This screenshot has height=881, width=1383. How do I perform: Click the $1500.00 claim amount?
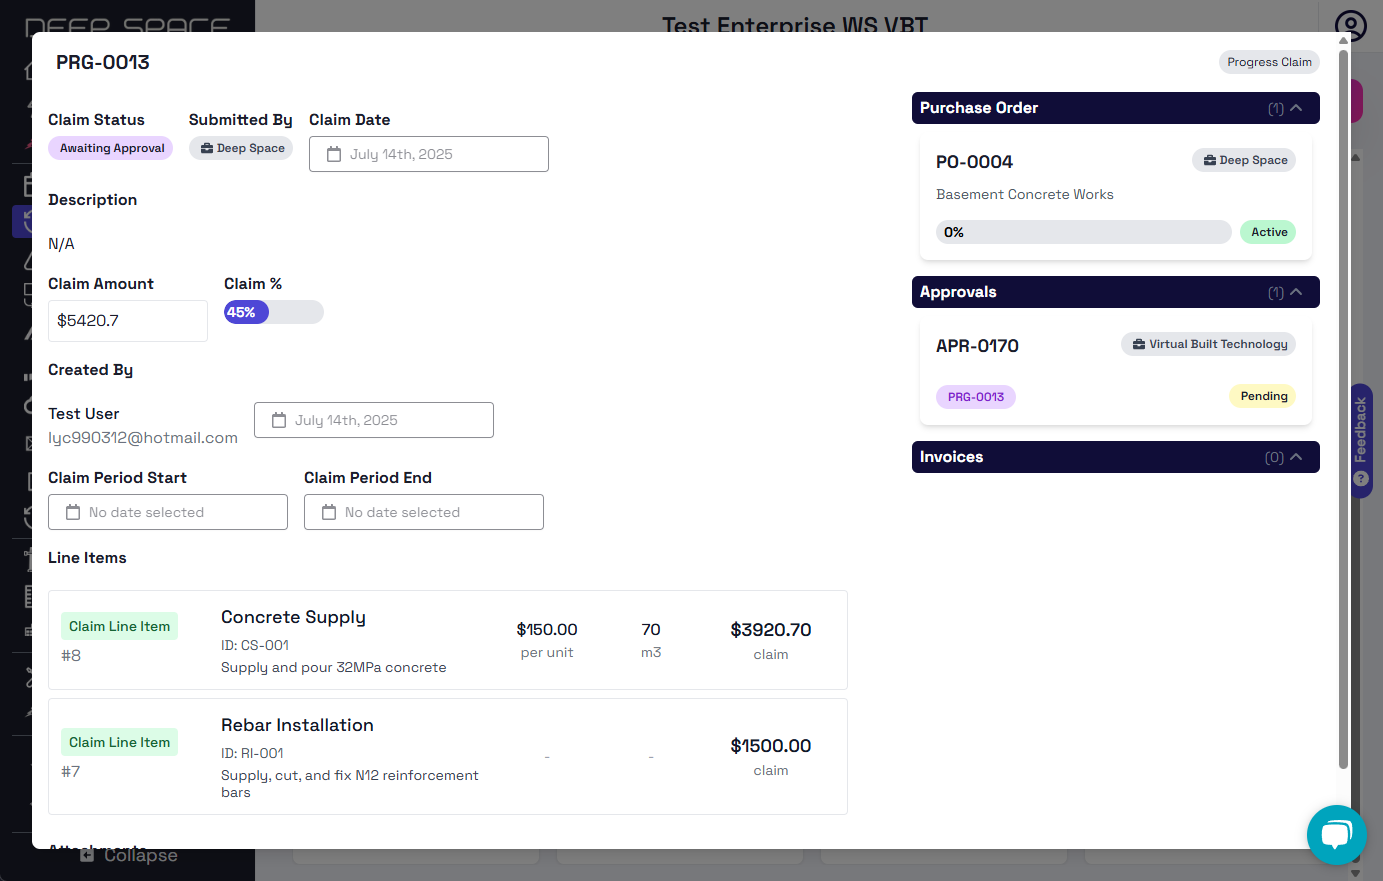pyautogui.click(x=770, y=746)
